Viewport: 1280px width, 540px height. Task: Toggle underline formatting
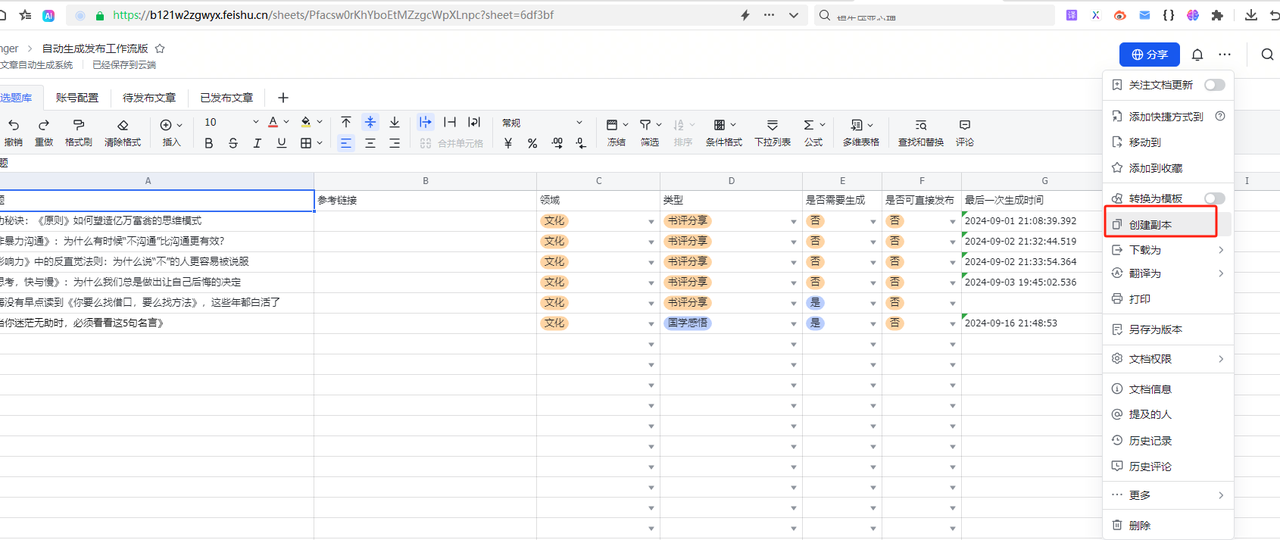281,143
